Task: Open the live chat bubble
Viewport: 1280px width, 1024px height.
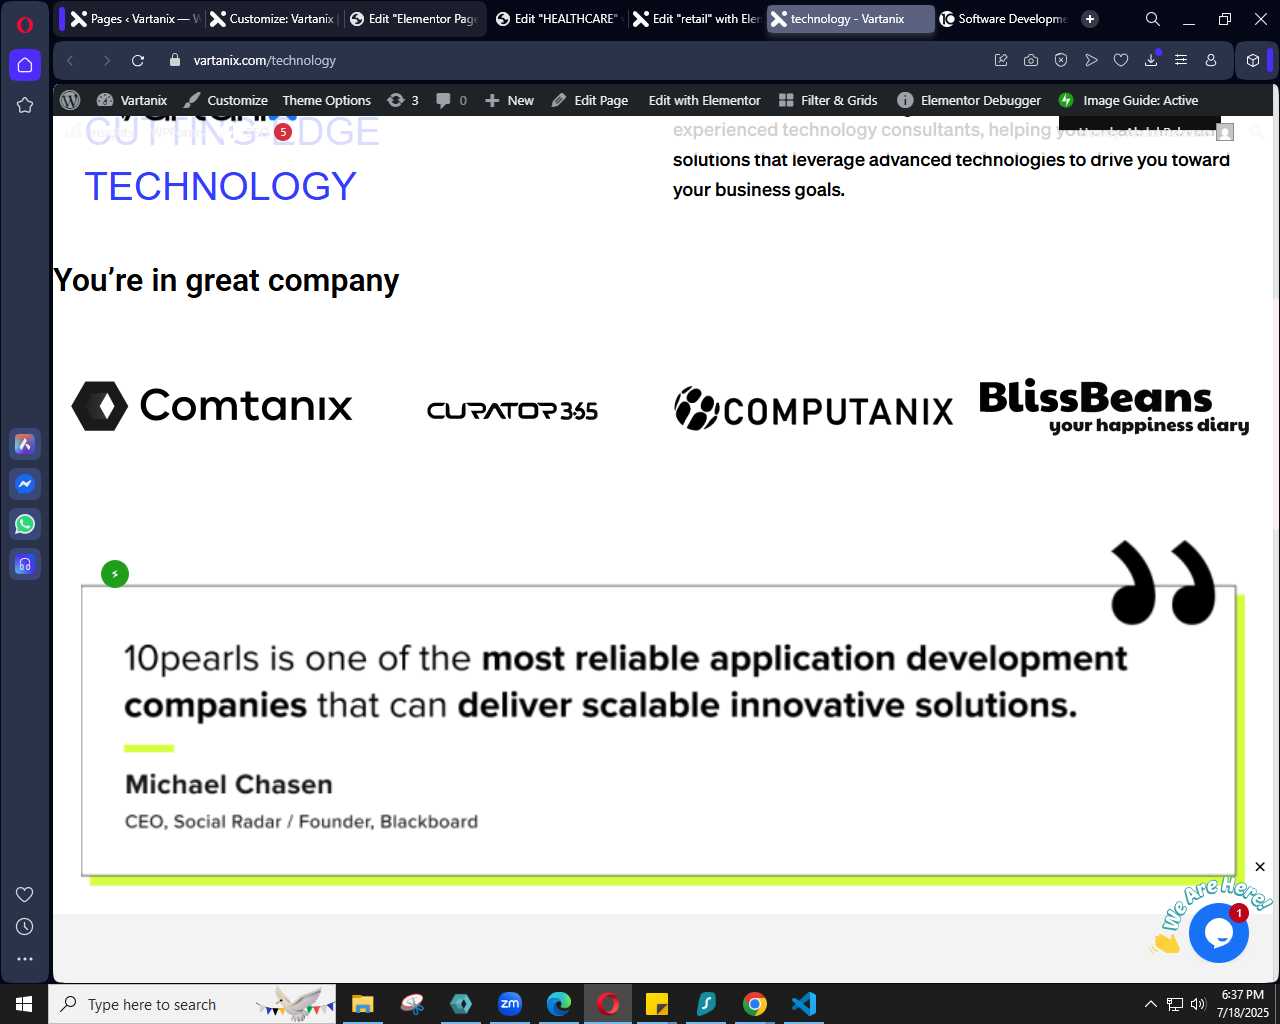Action: (x=1219, y=933)
